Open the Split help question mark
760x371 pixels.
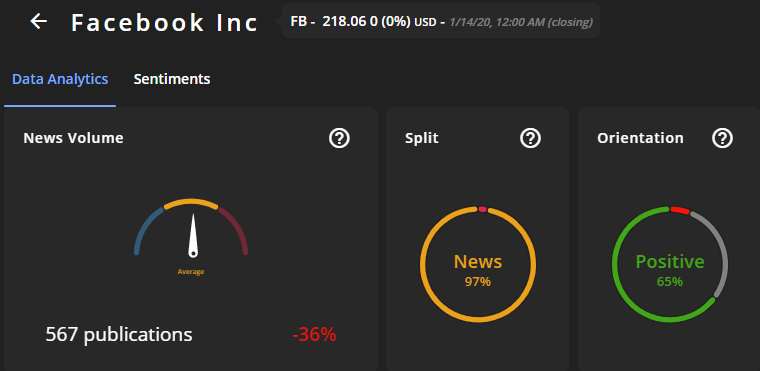pos(530,138)
